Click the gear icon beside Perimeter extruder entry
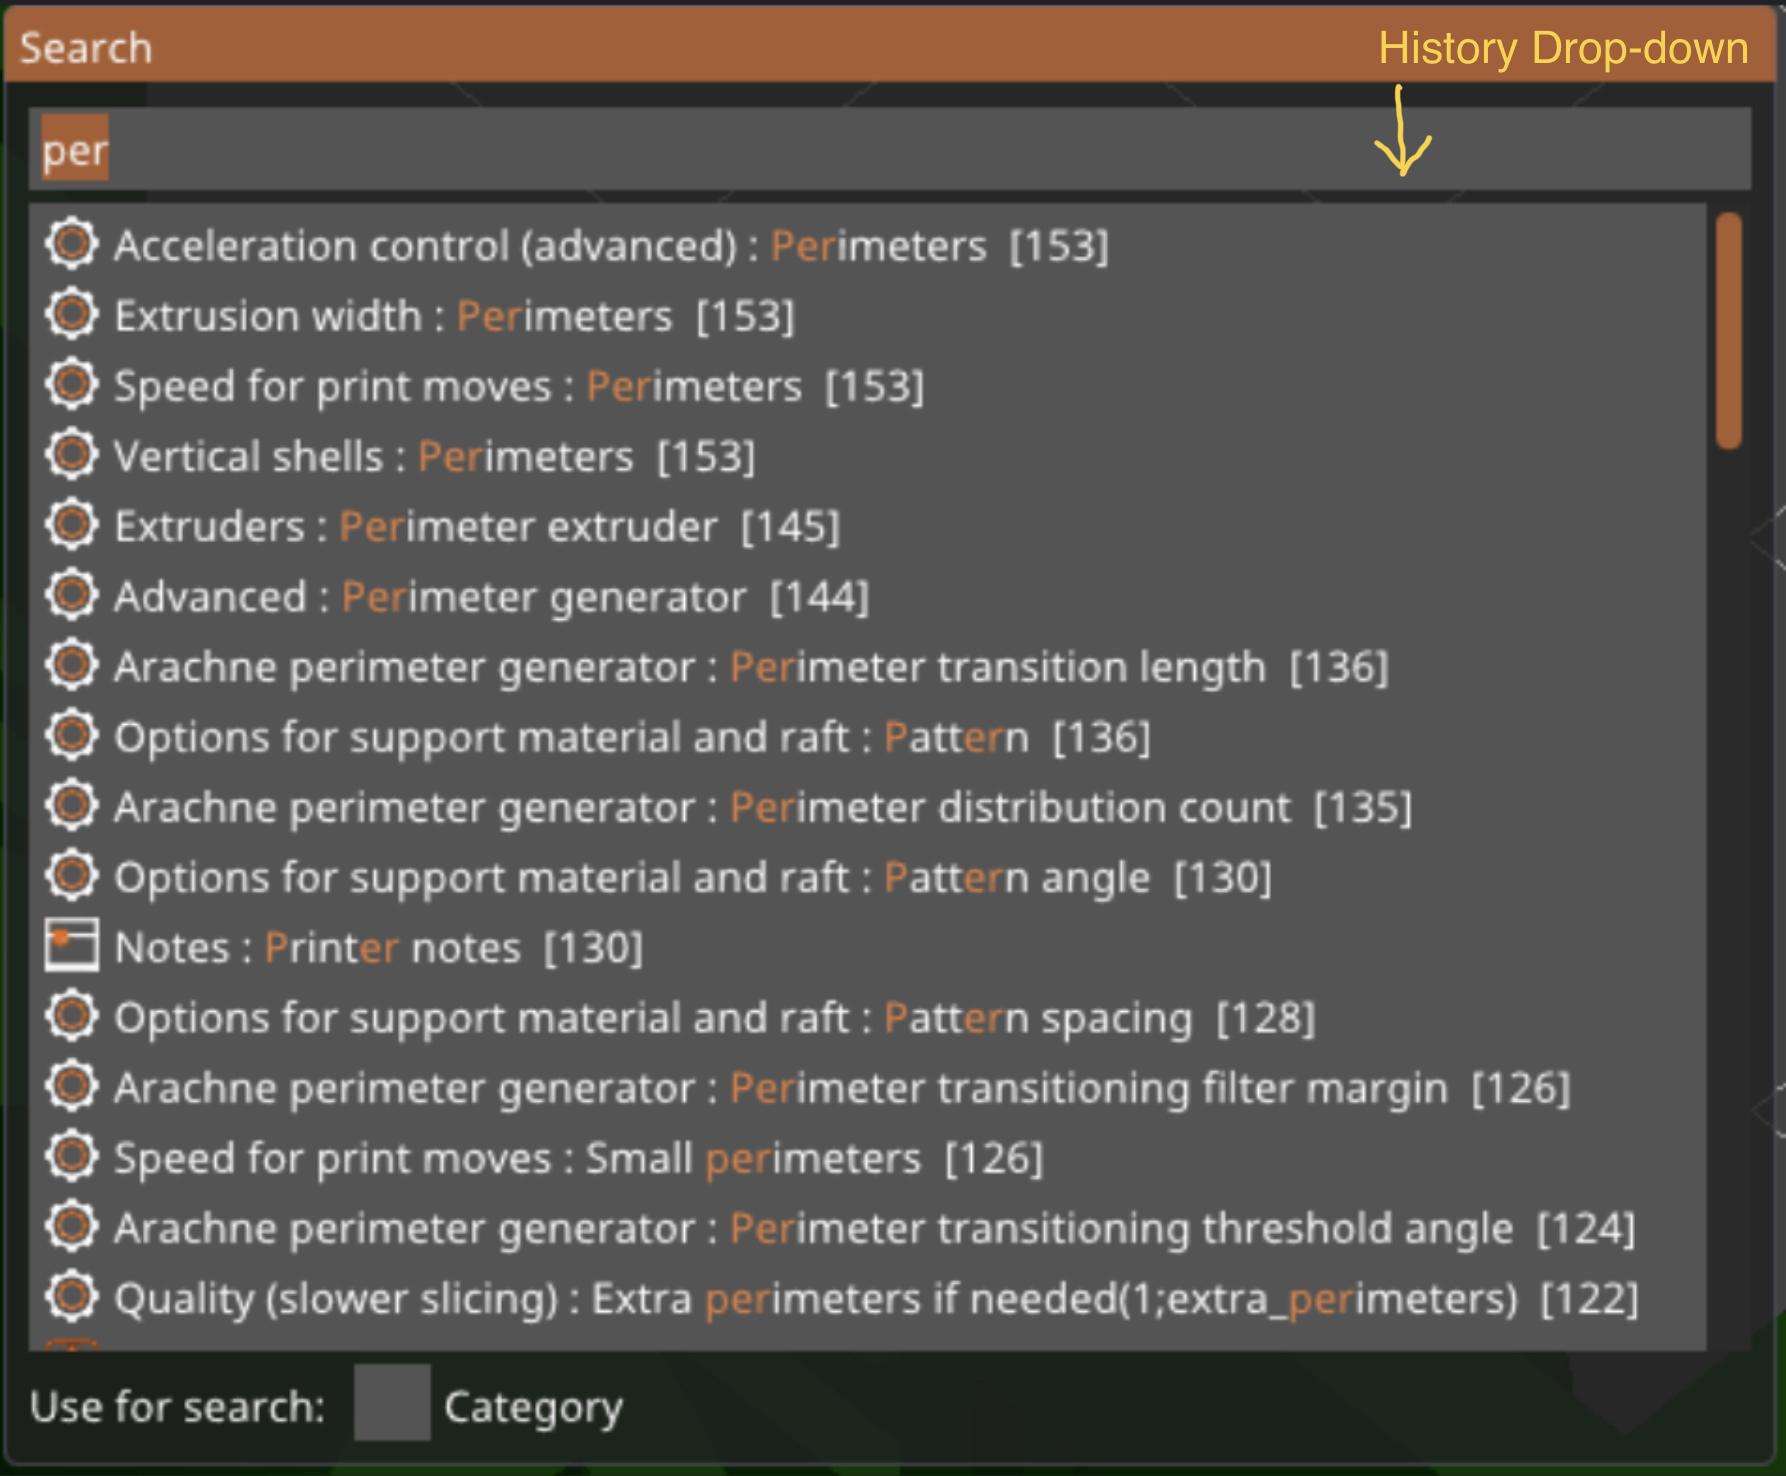The image size is (1786, 1476). [x=71, y=524]
